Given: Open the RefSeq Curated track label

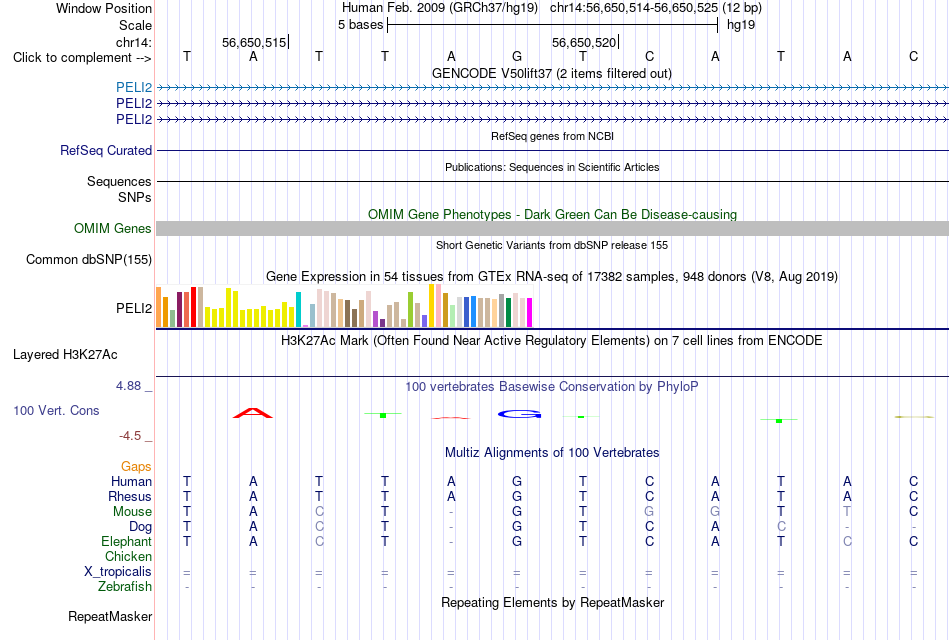Looking at the screenshot, I should (106, 150).
